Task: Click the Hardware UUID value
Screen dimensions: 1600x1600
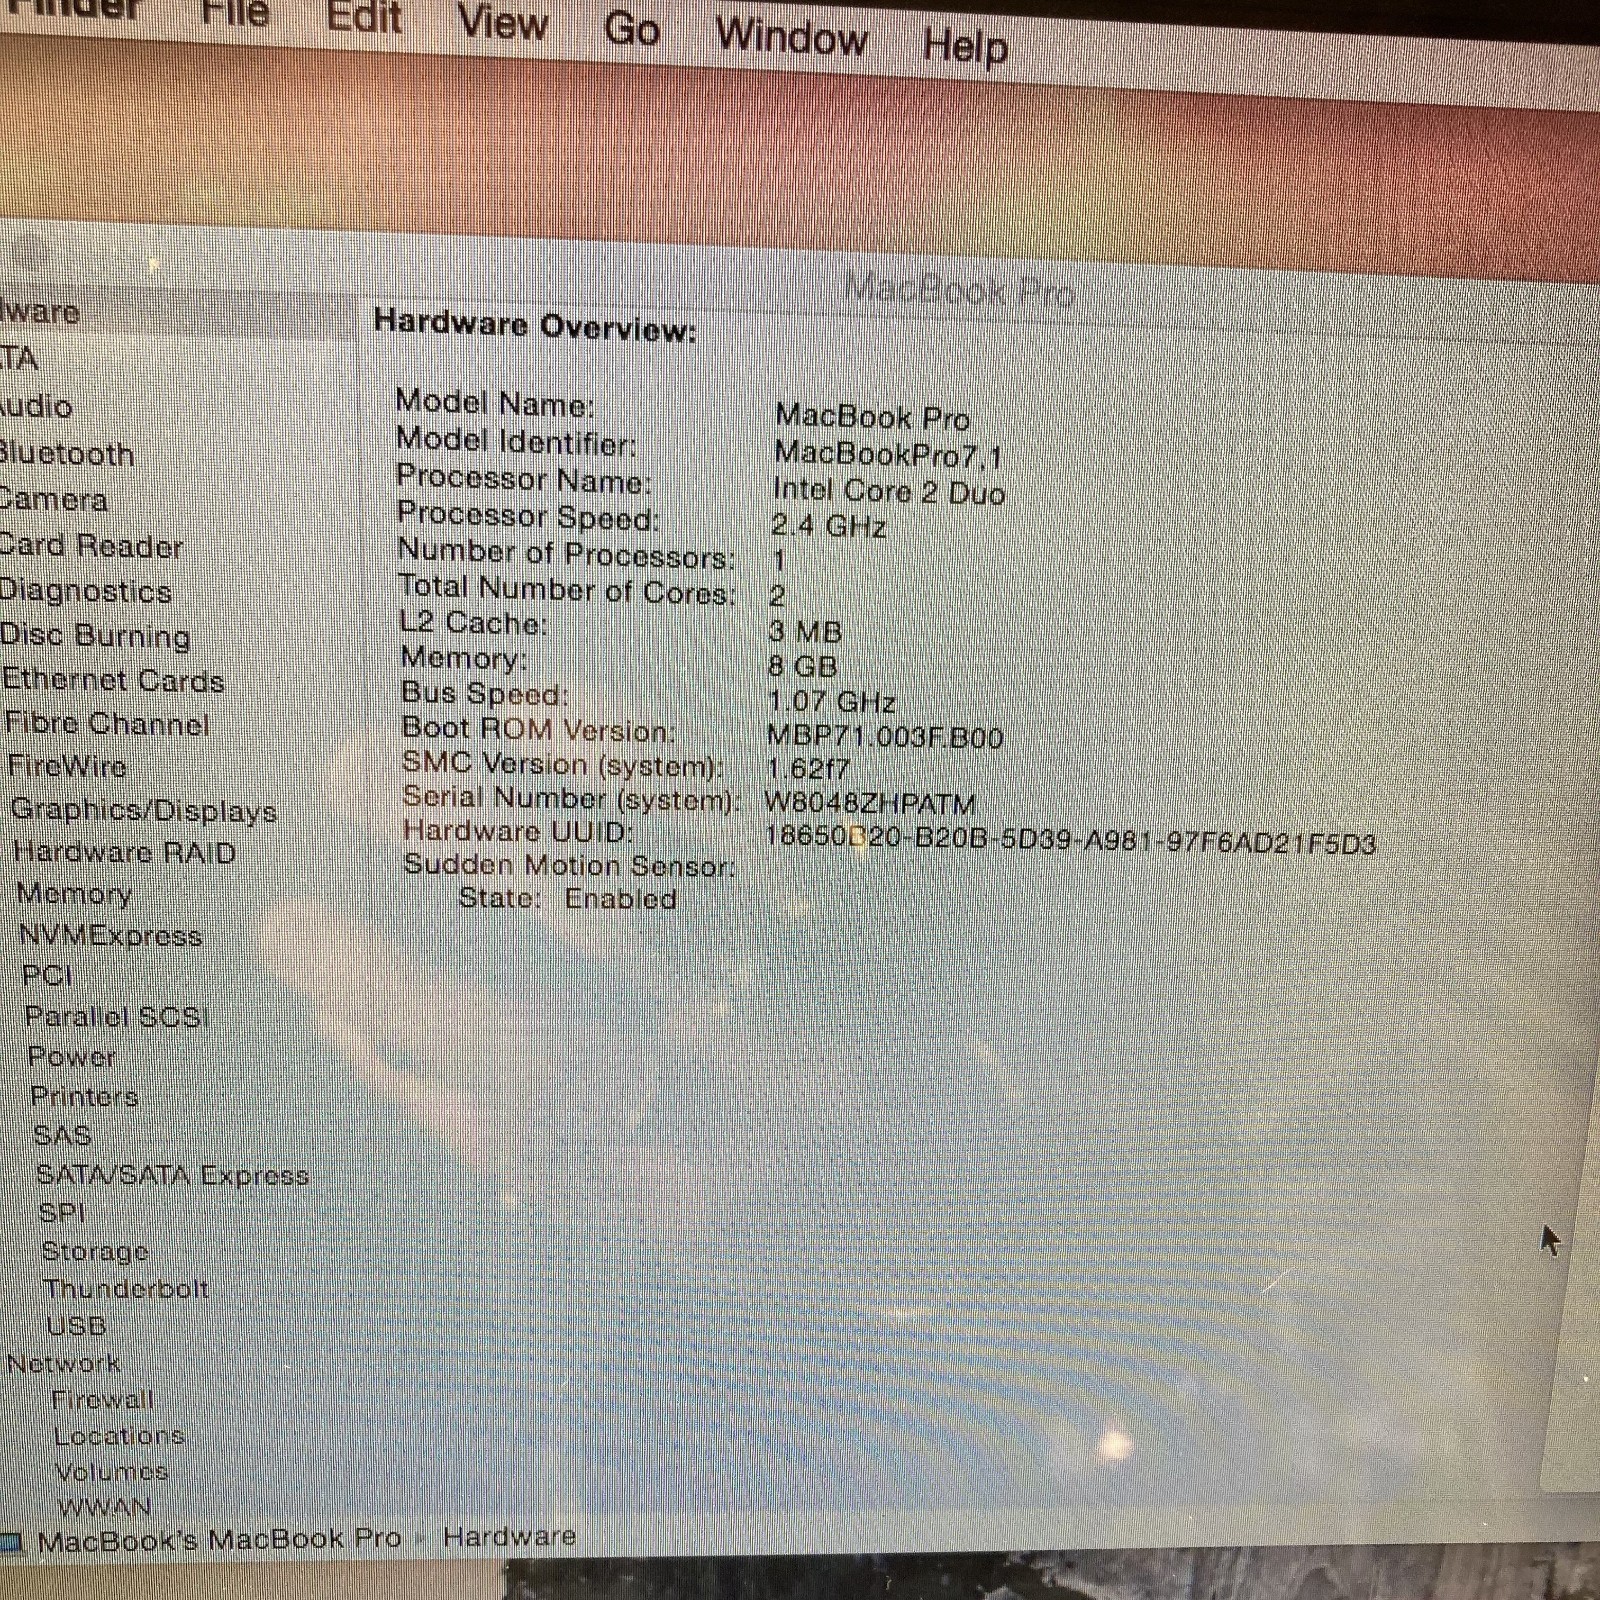Action: tap(1070, 840)
